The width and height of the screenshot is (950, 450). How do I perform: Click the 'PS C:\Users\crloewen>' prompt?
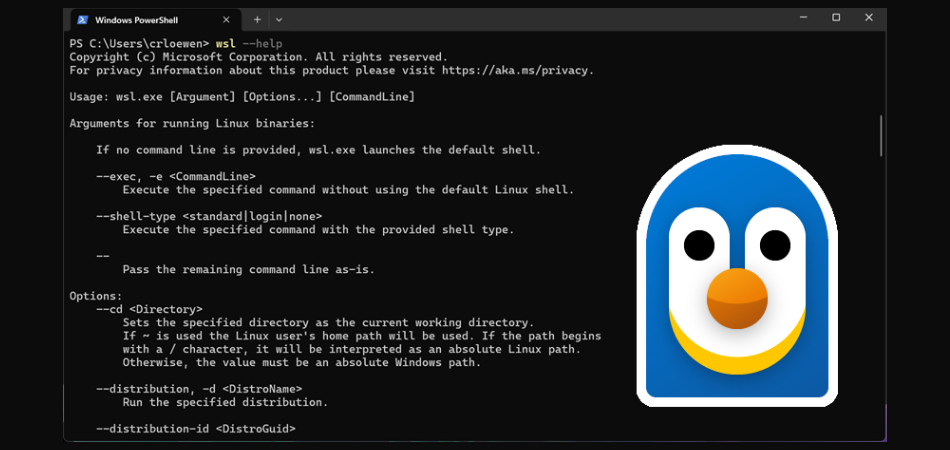pyautogui.click(x=139, y=44)
